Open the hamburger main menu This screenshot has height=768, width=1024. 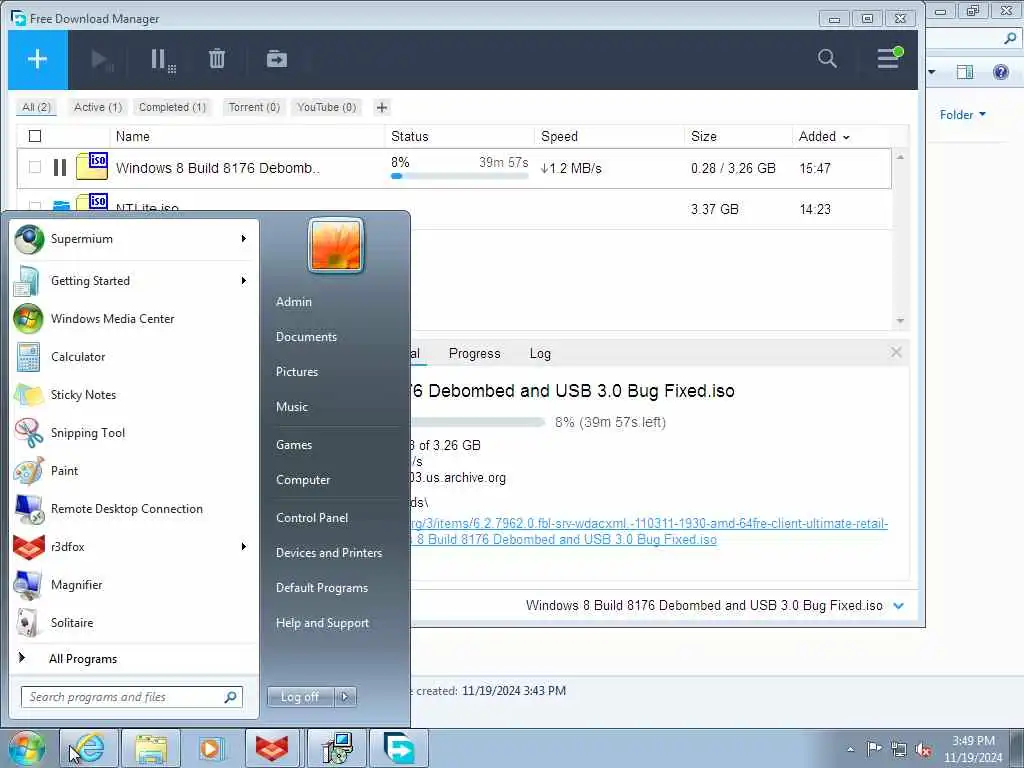(x=889, y=59)
